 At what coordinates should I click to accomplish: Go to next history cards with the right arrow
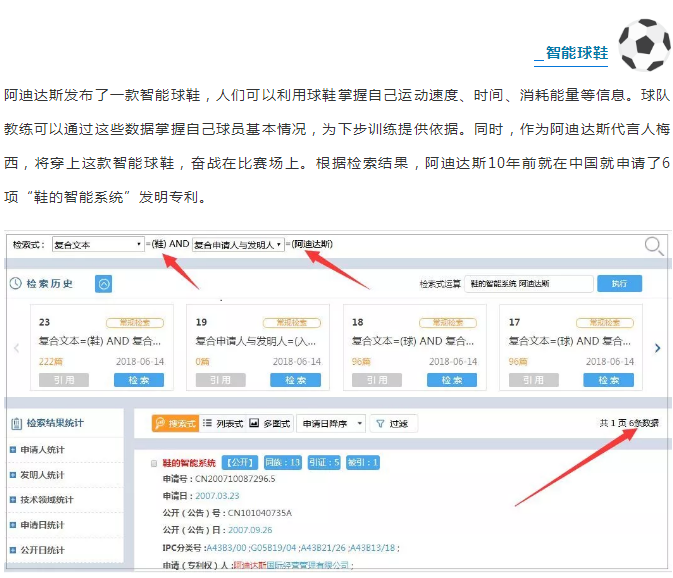coord(657,348)
